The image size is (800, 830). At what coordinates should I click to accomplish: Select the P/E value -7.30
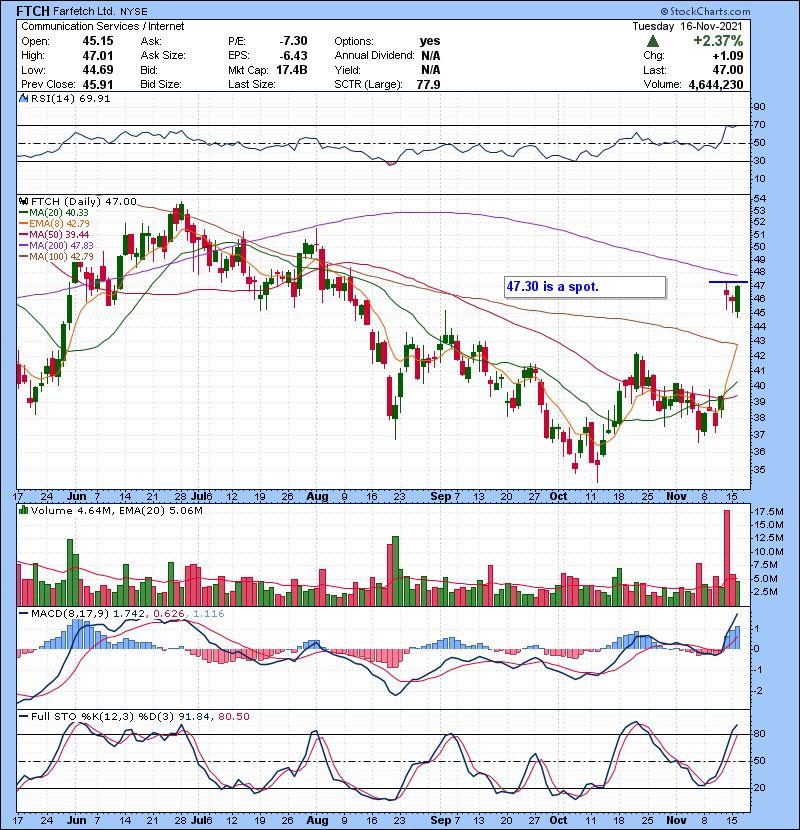[x=293, y=41]
